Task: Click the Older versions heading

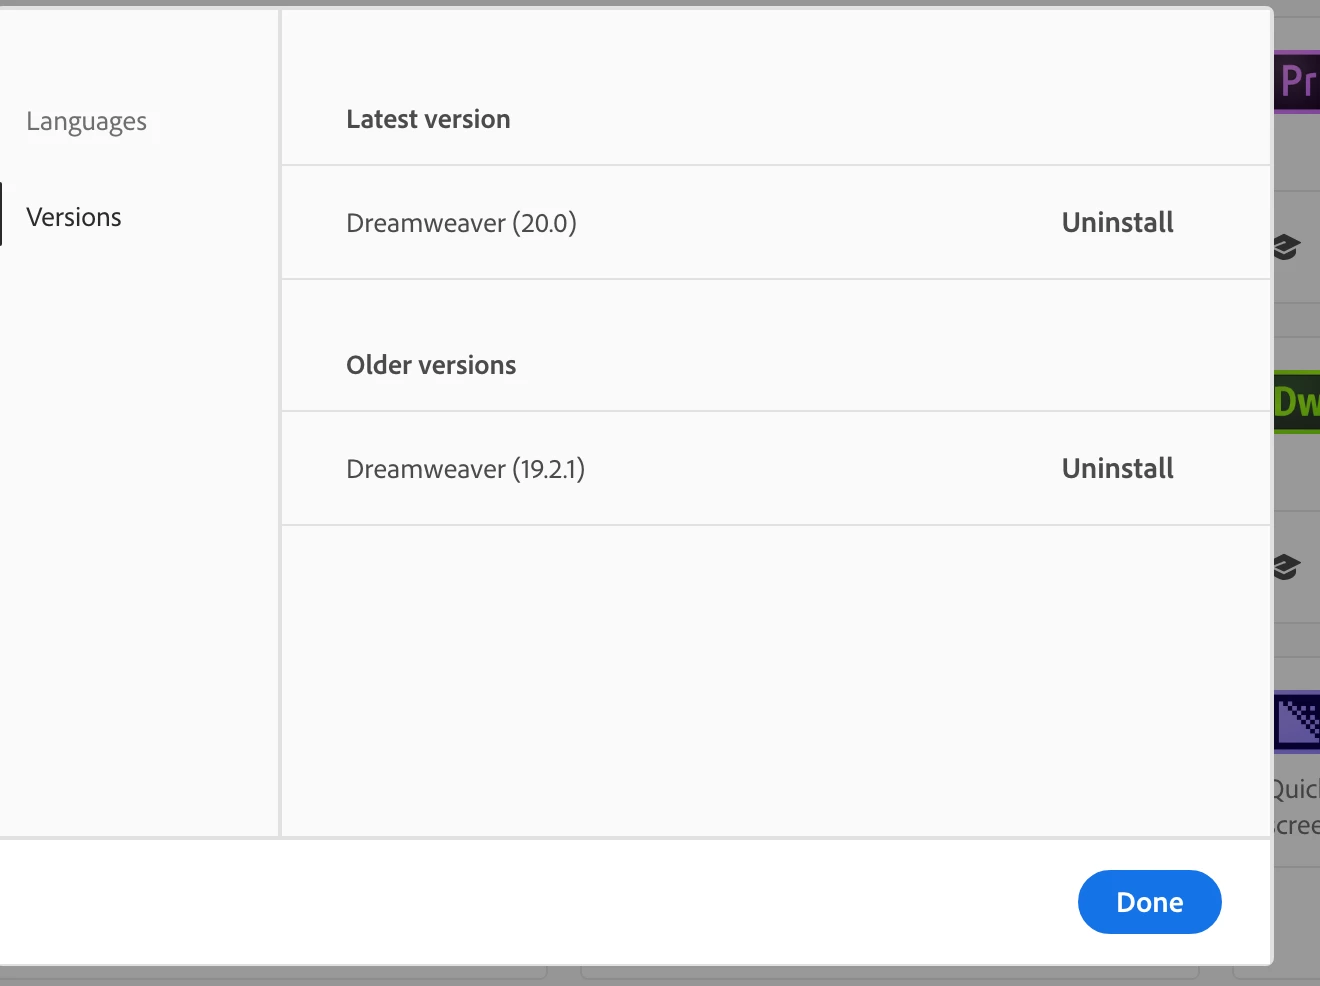Action: [x=431, y=365]
